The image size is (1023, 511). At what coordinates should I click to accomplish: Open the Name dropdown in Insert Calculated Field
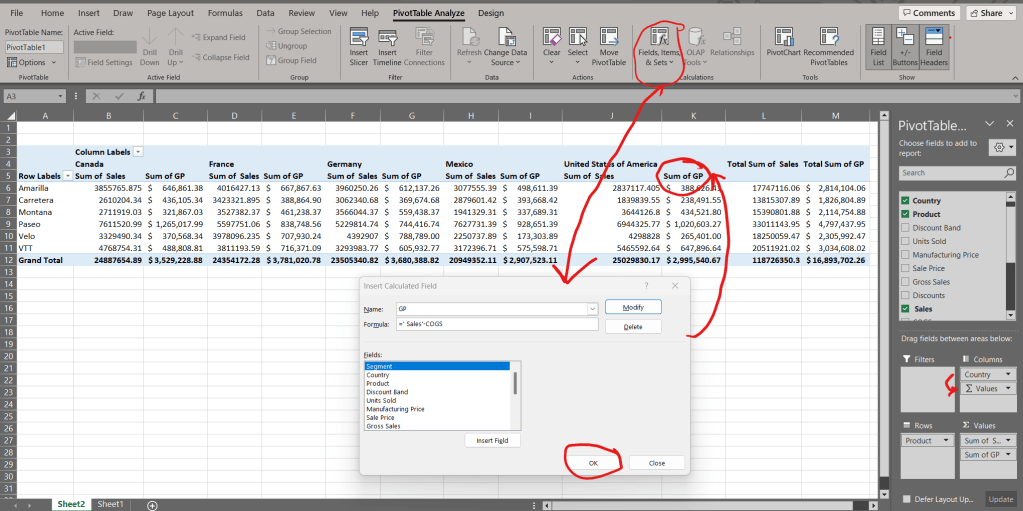593,310
